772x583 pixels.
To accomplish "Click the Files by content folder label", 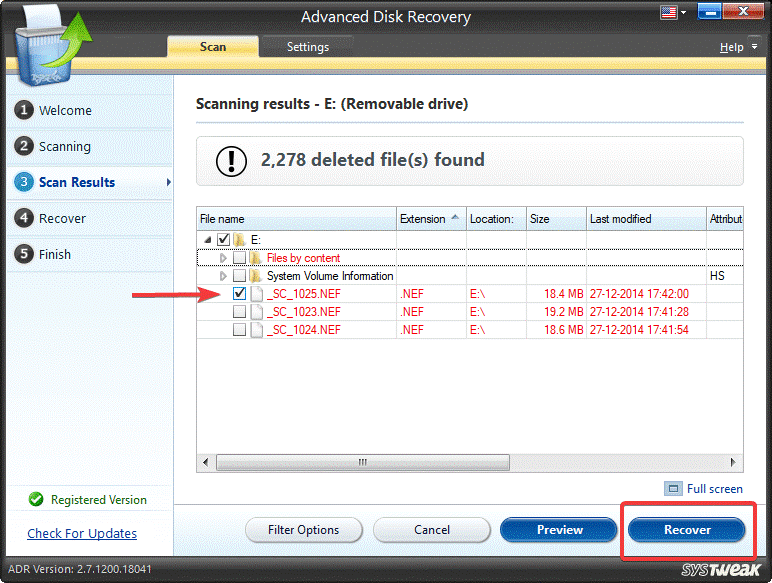I will 303,258.
